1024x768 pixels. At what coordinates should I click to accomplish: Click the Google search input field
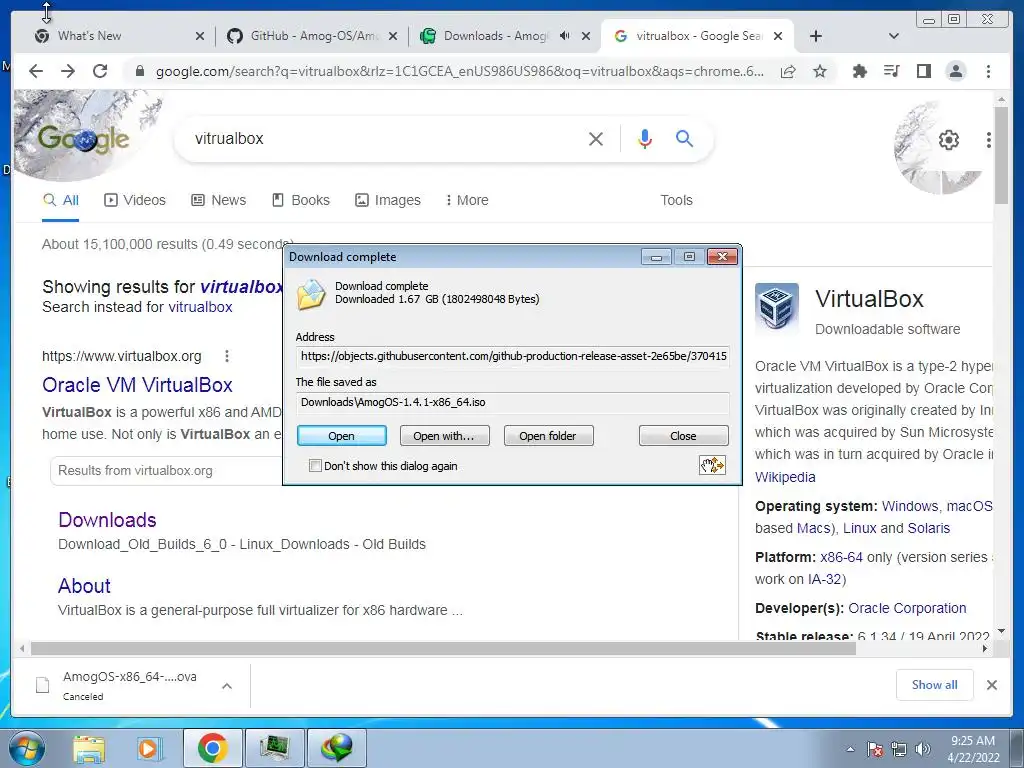pyautogui.click(x=385, y=138)
